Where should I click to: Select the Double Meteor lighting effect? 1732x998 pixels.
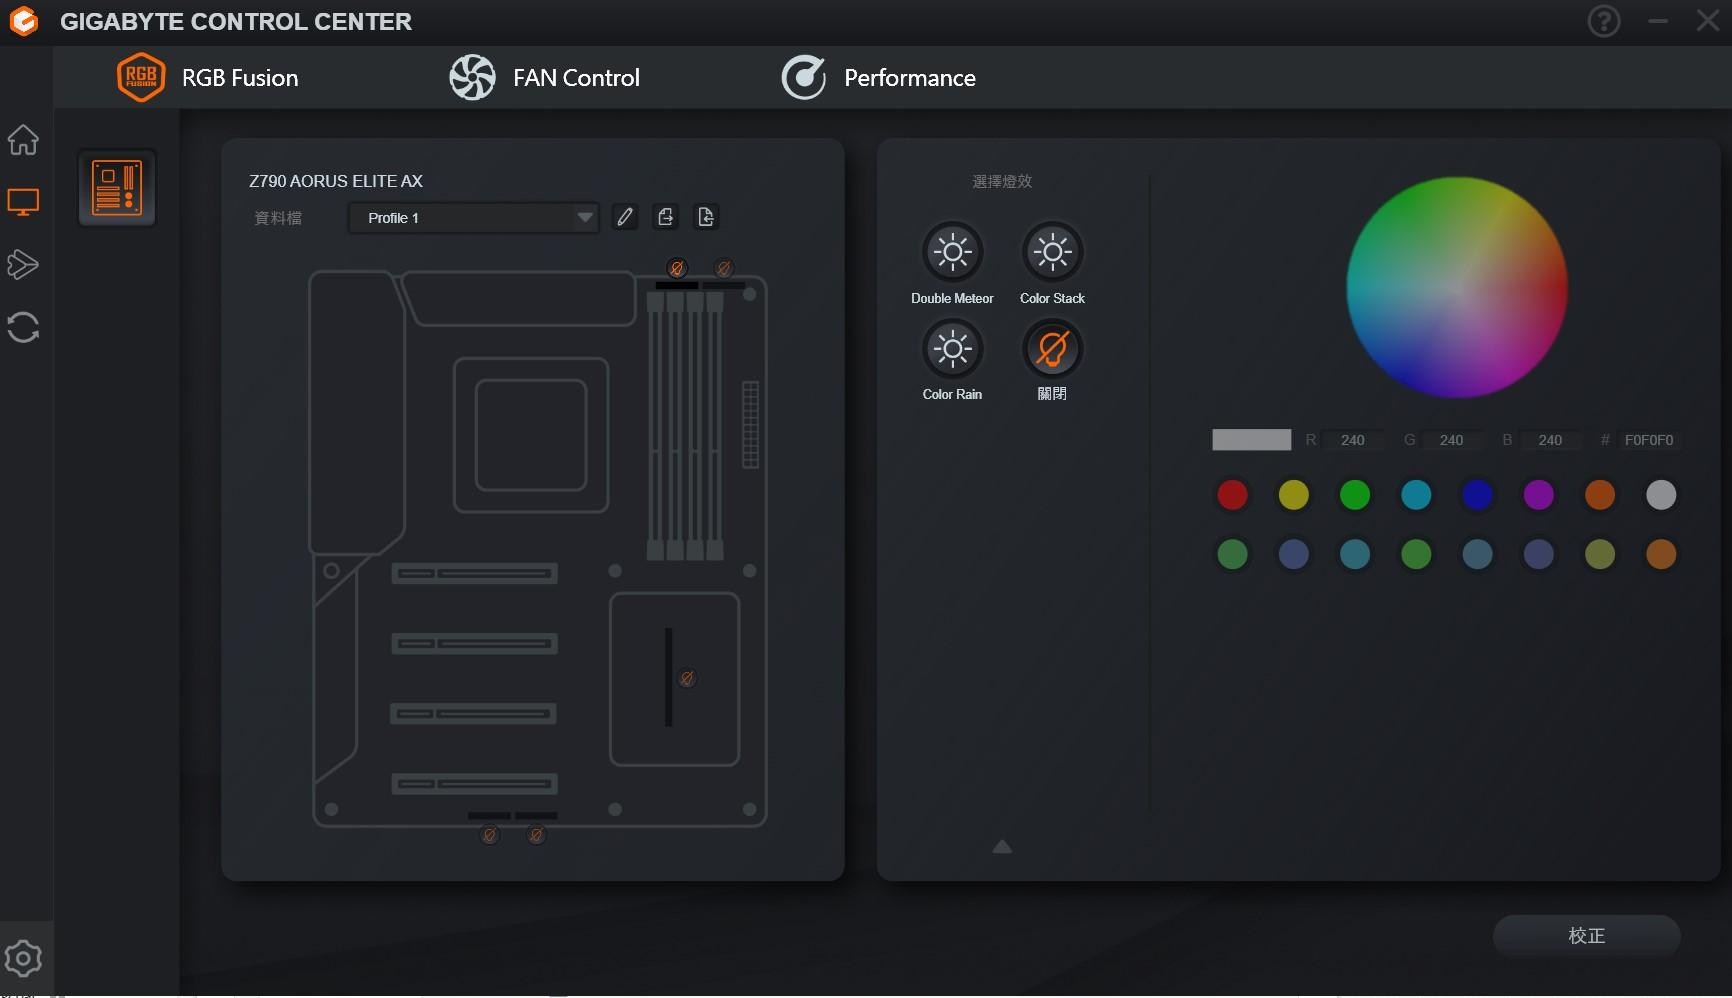[x=952, y=252]
